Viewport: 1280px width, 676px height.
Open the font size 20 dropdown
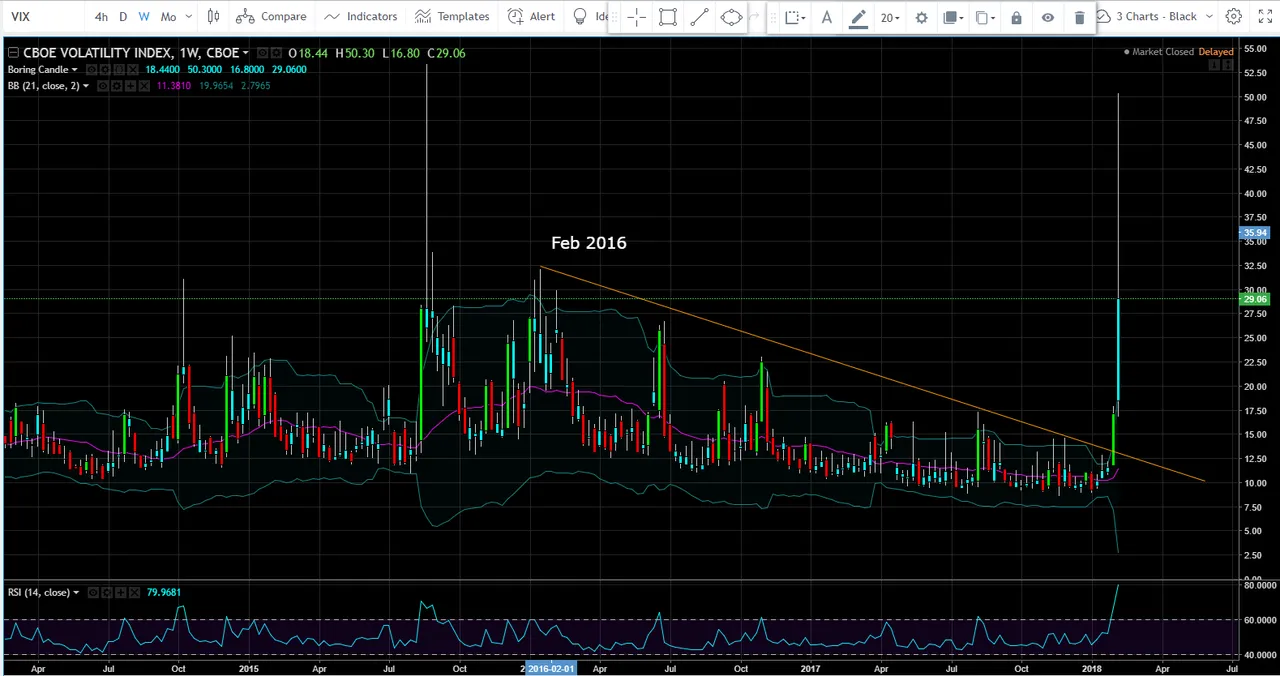point(889,17)
